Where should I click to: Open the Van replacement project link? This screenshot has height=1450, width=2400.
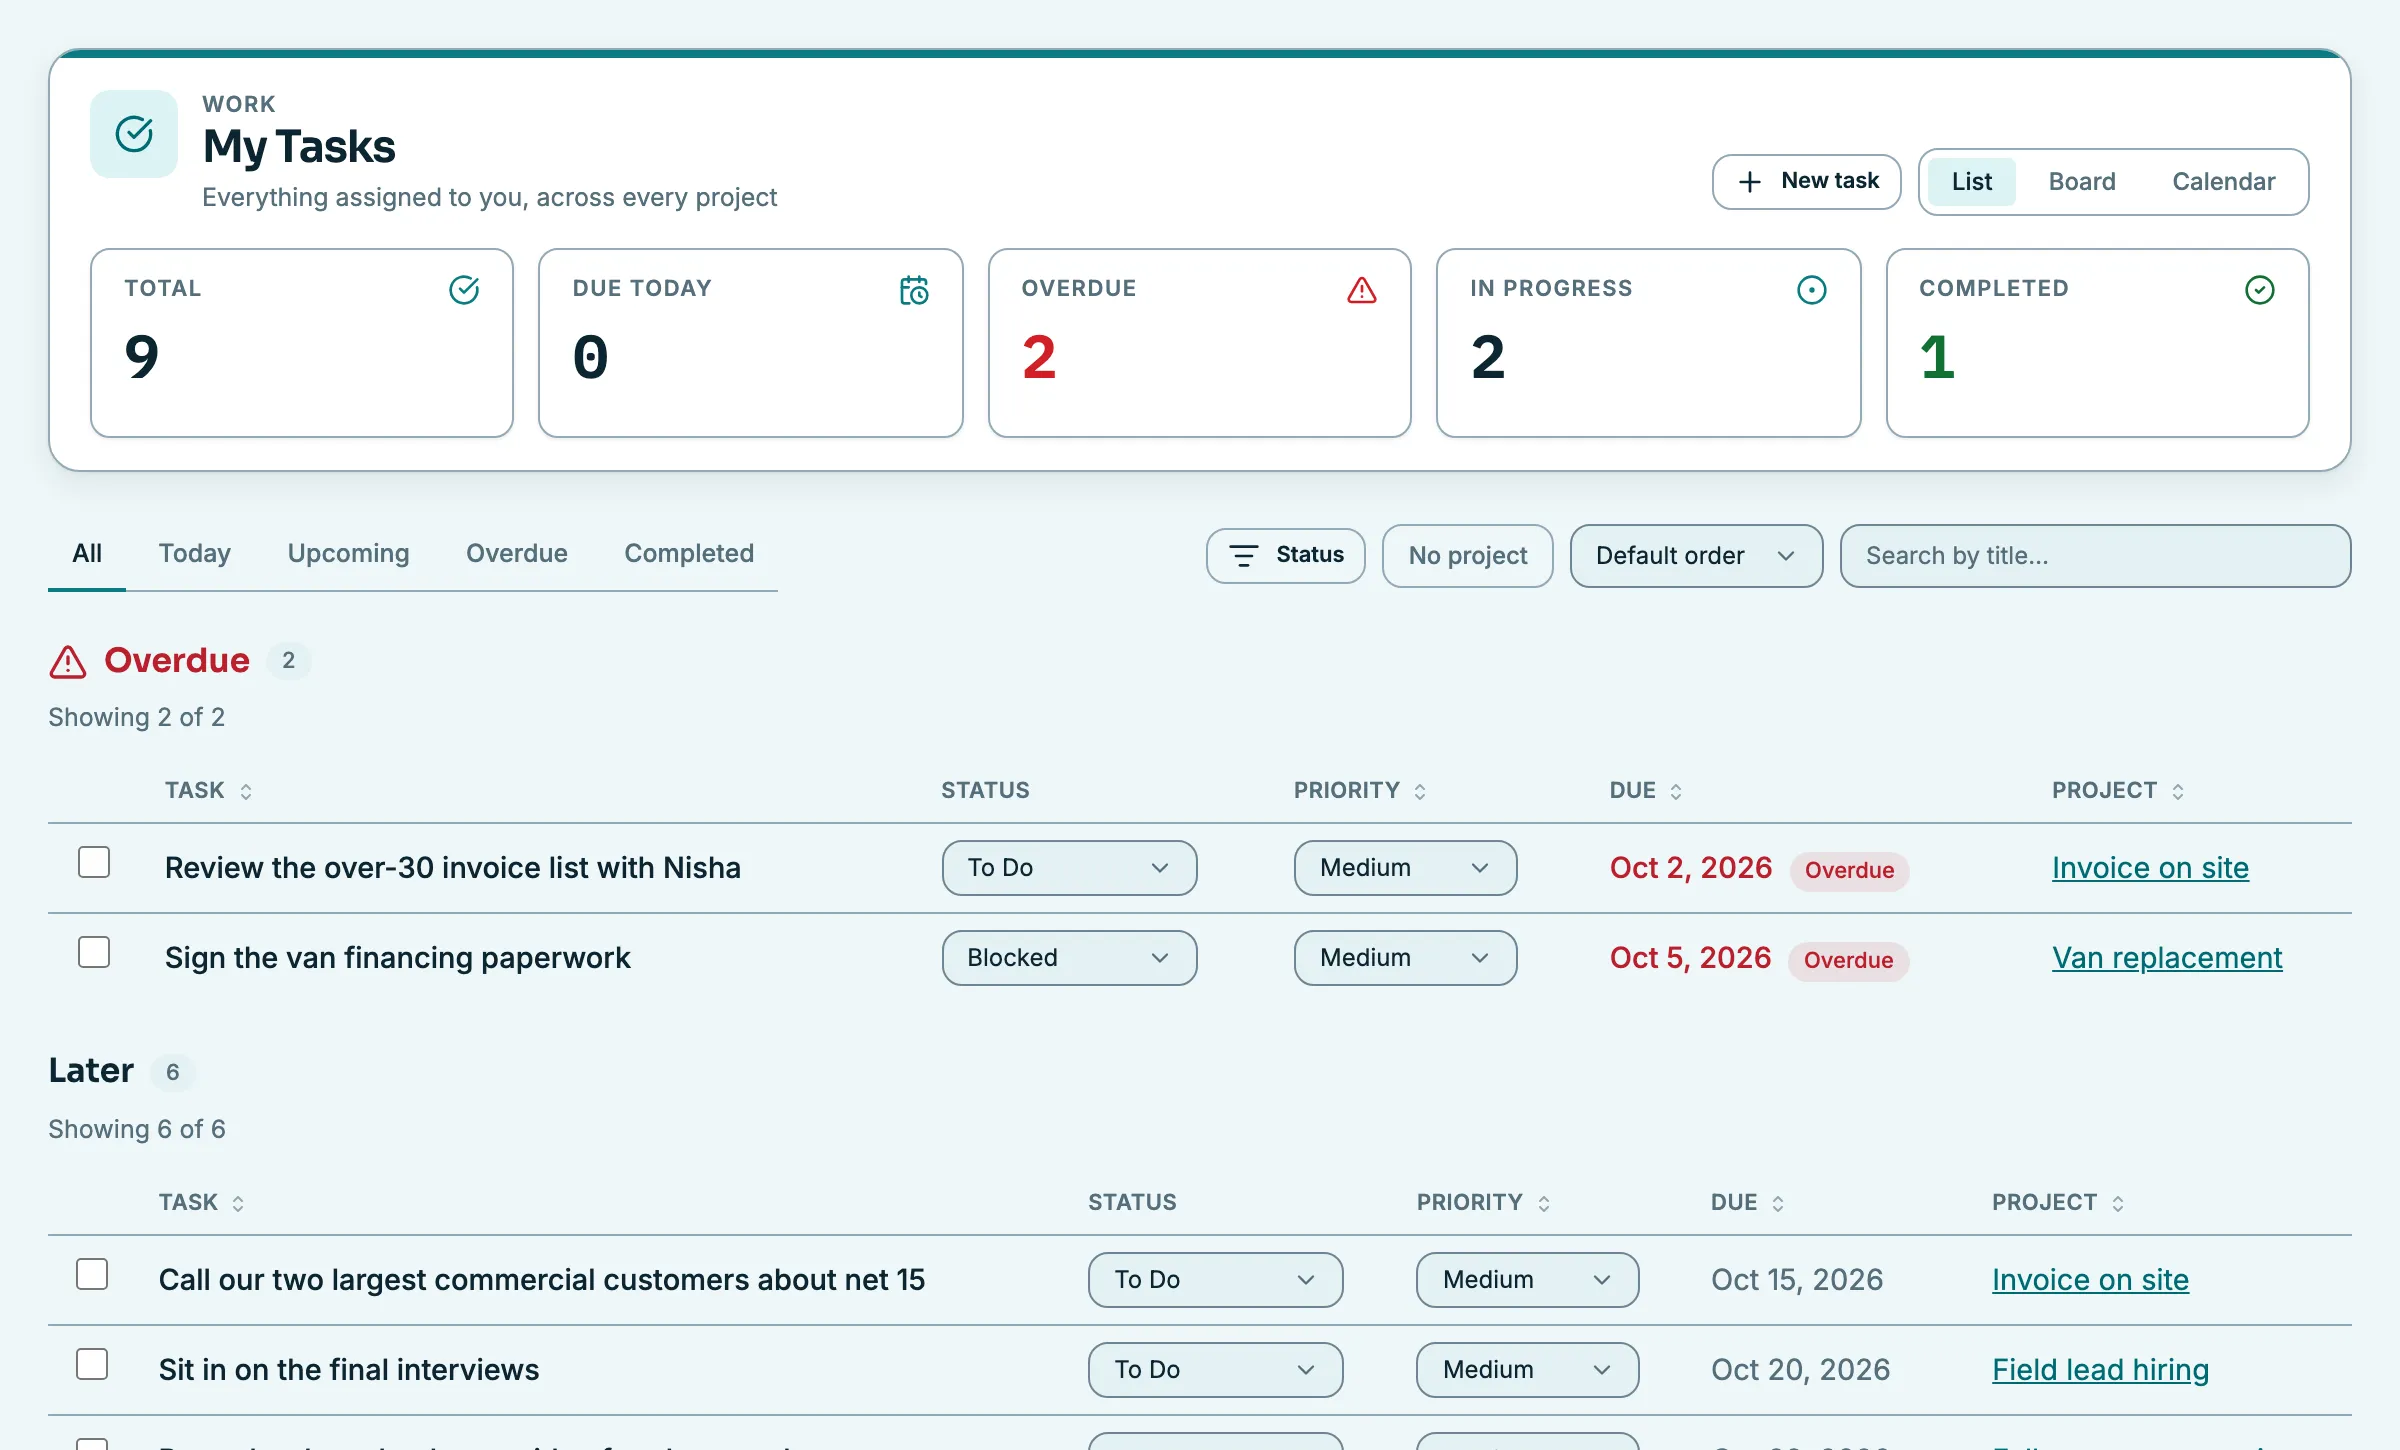[x=2167, y=958]
